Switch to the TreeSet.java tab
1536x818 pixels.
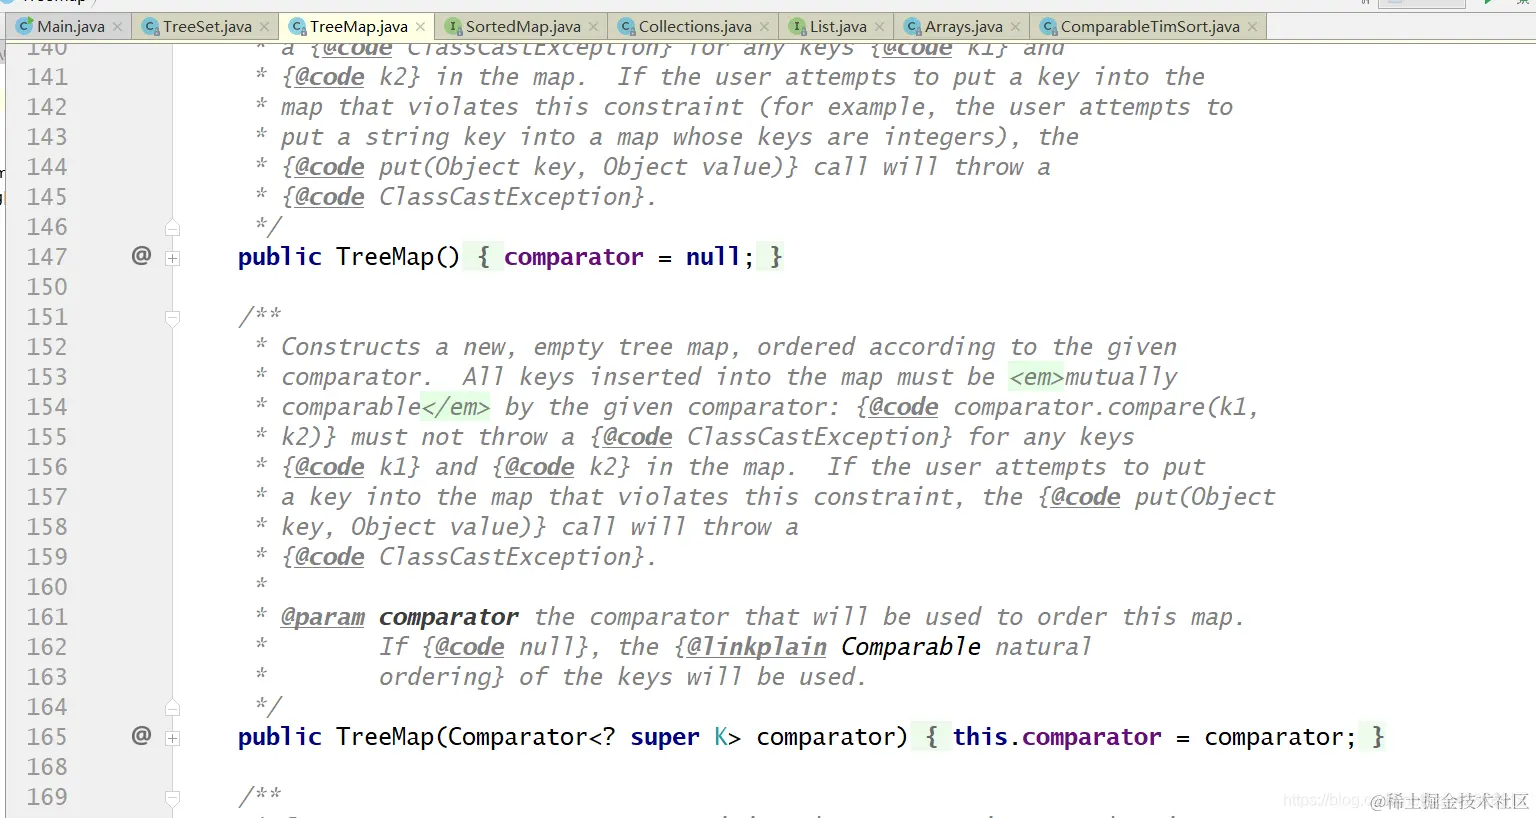point(206,26)
